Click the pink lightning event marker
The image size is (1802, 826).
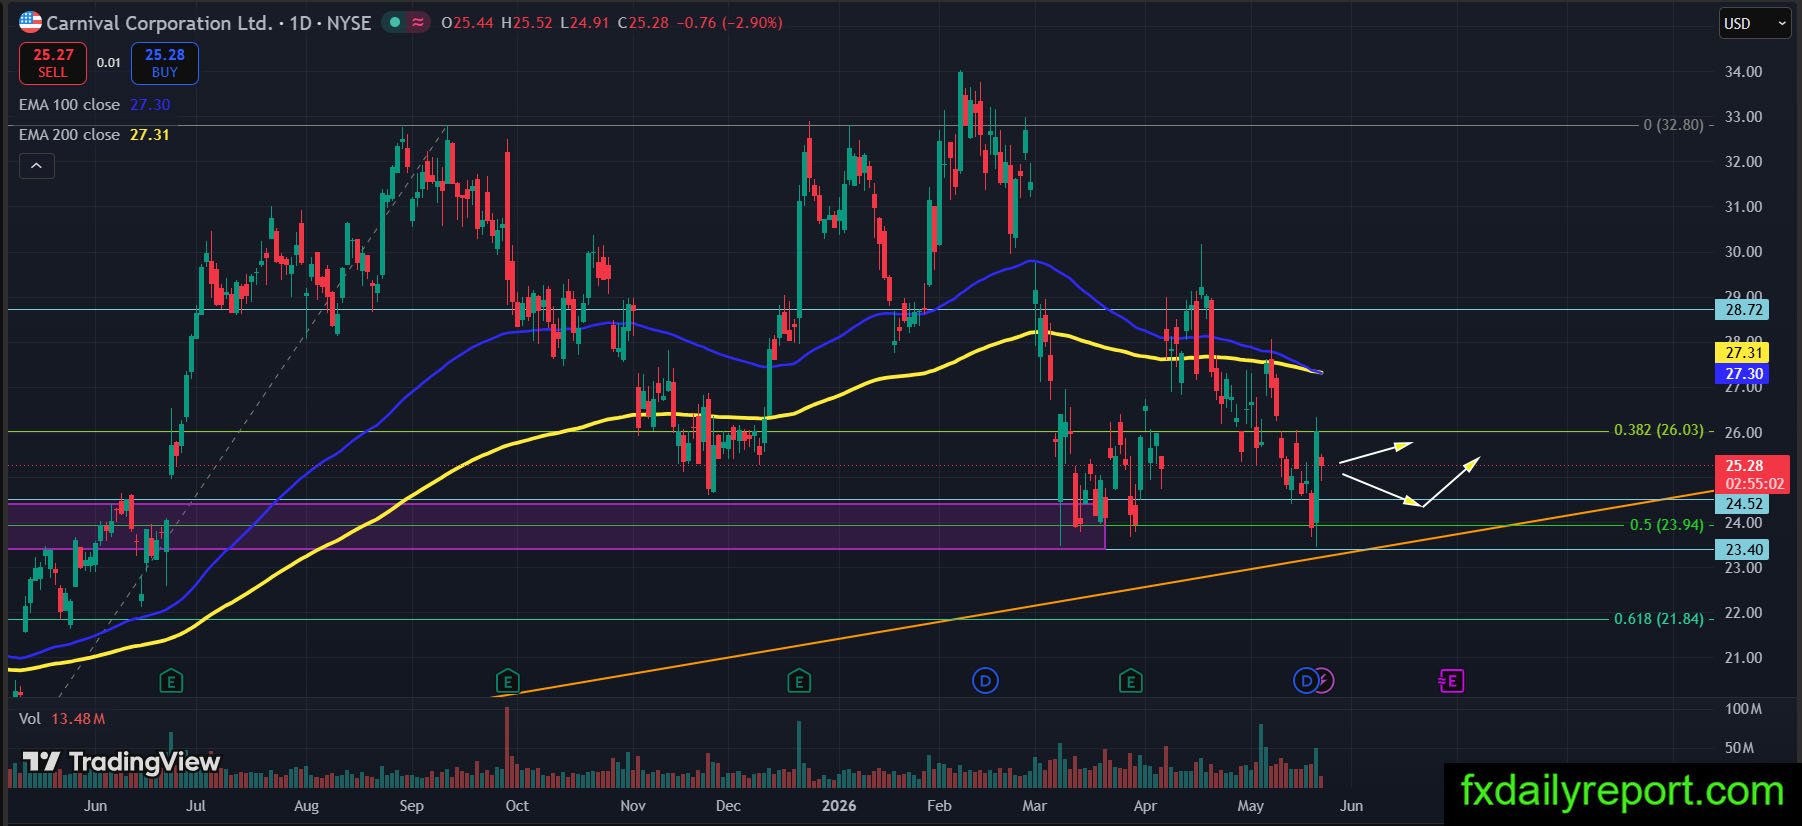point(1324,682)
